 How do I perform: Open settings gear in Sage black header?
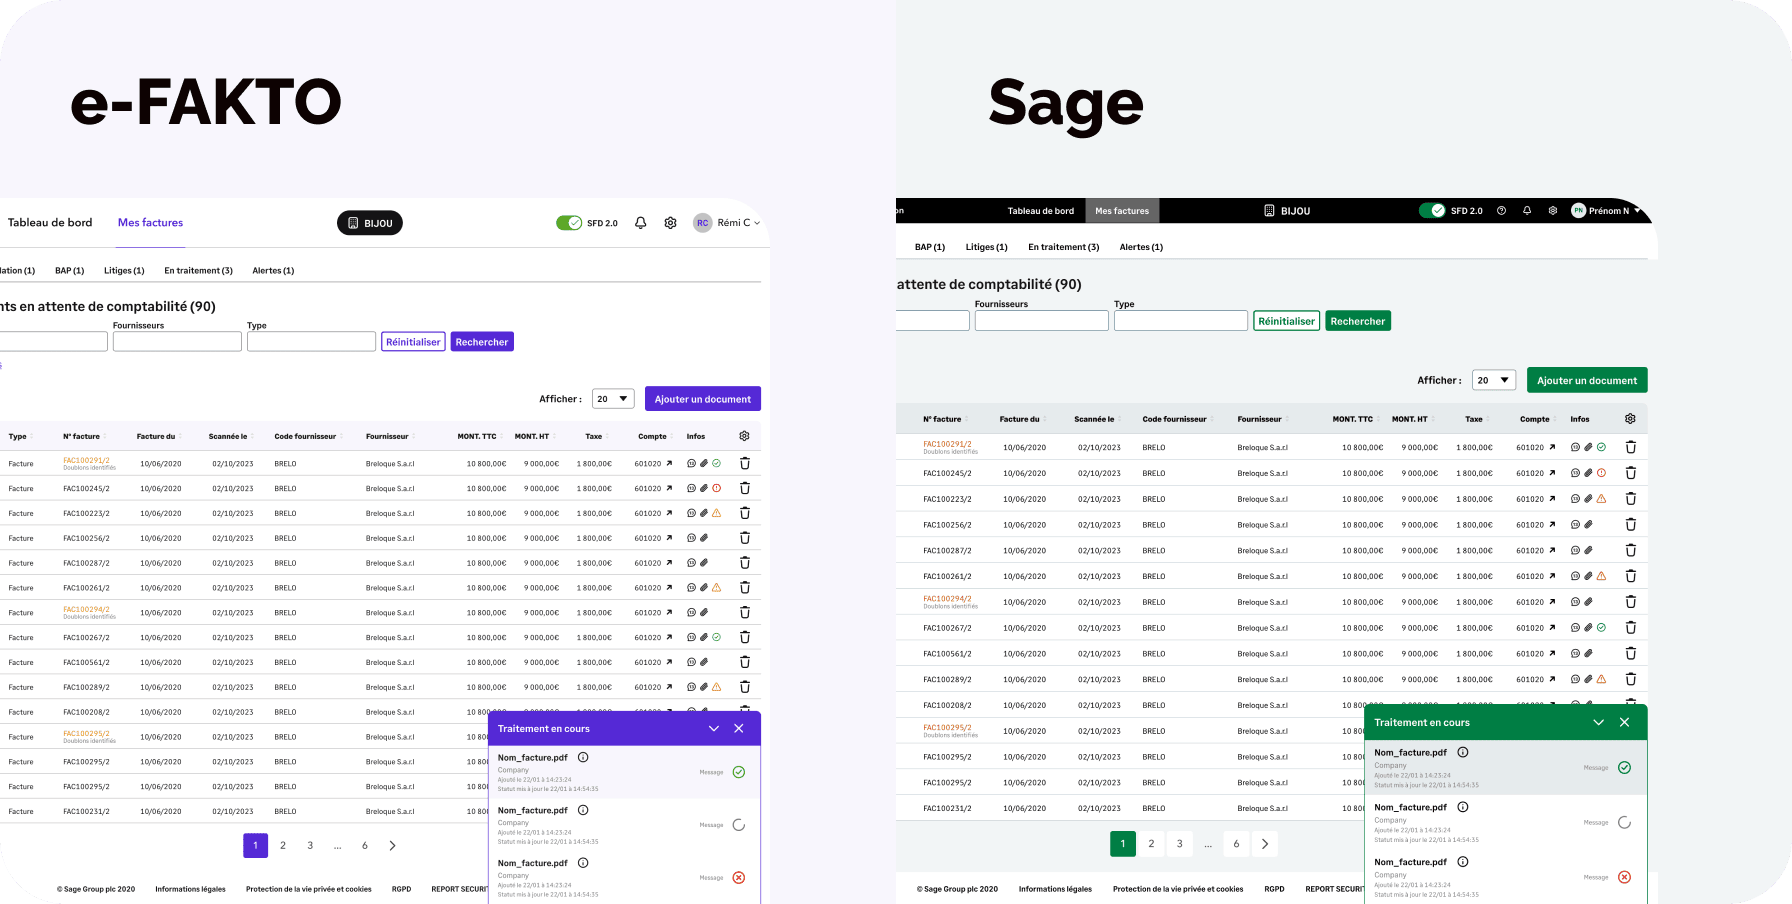1553,211
